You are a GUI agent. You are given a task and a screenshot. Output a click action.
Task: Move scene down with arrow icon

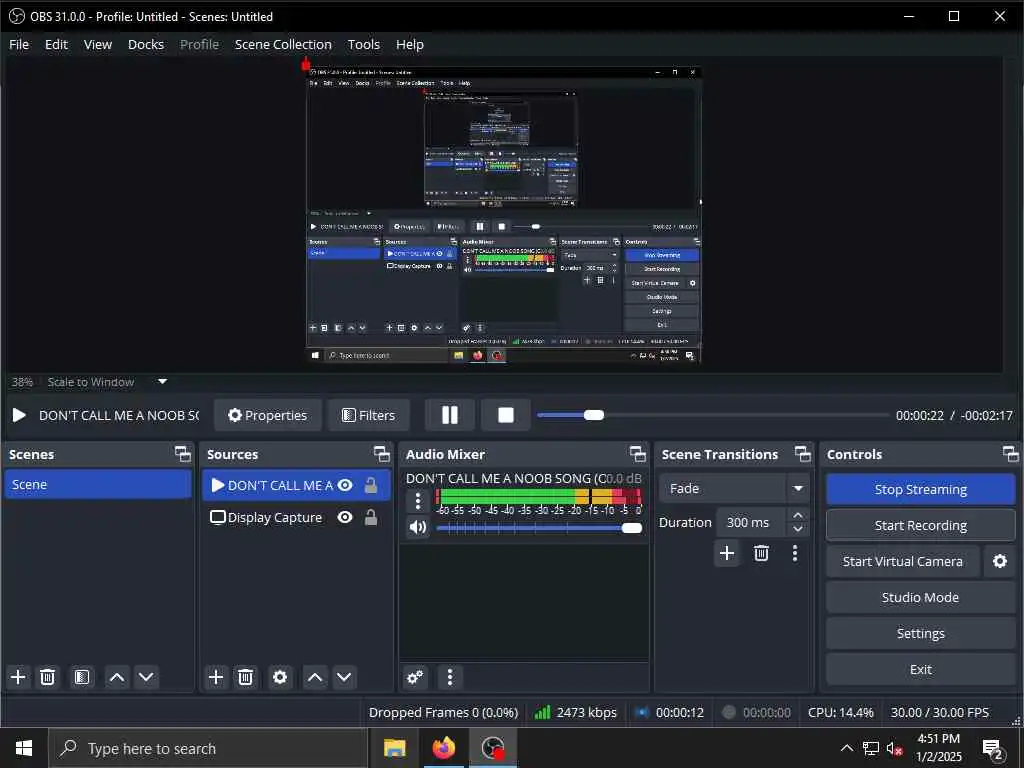(x=146, y=677)
